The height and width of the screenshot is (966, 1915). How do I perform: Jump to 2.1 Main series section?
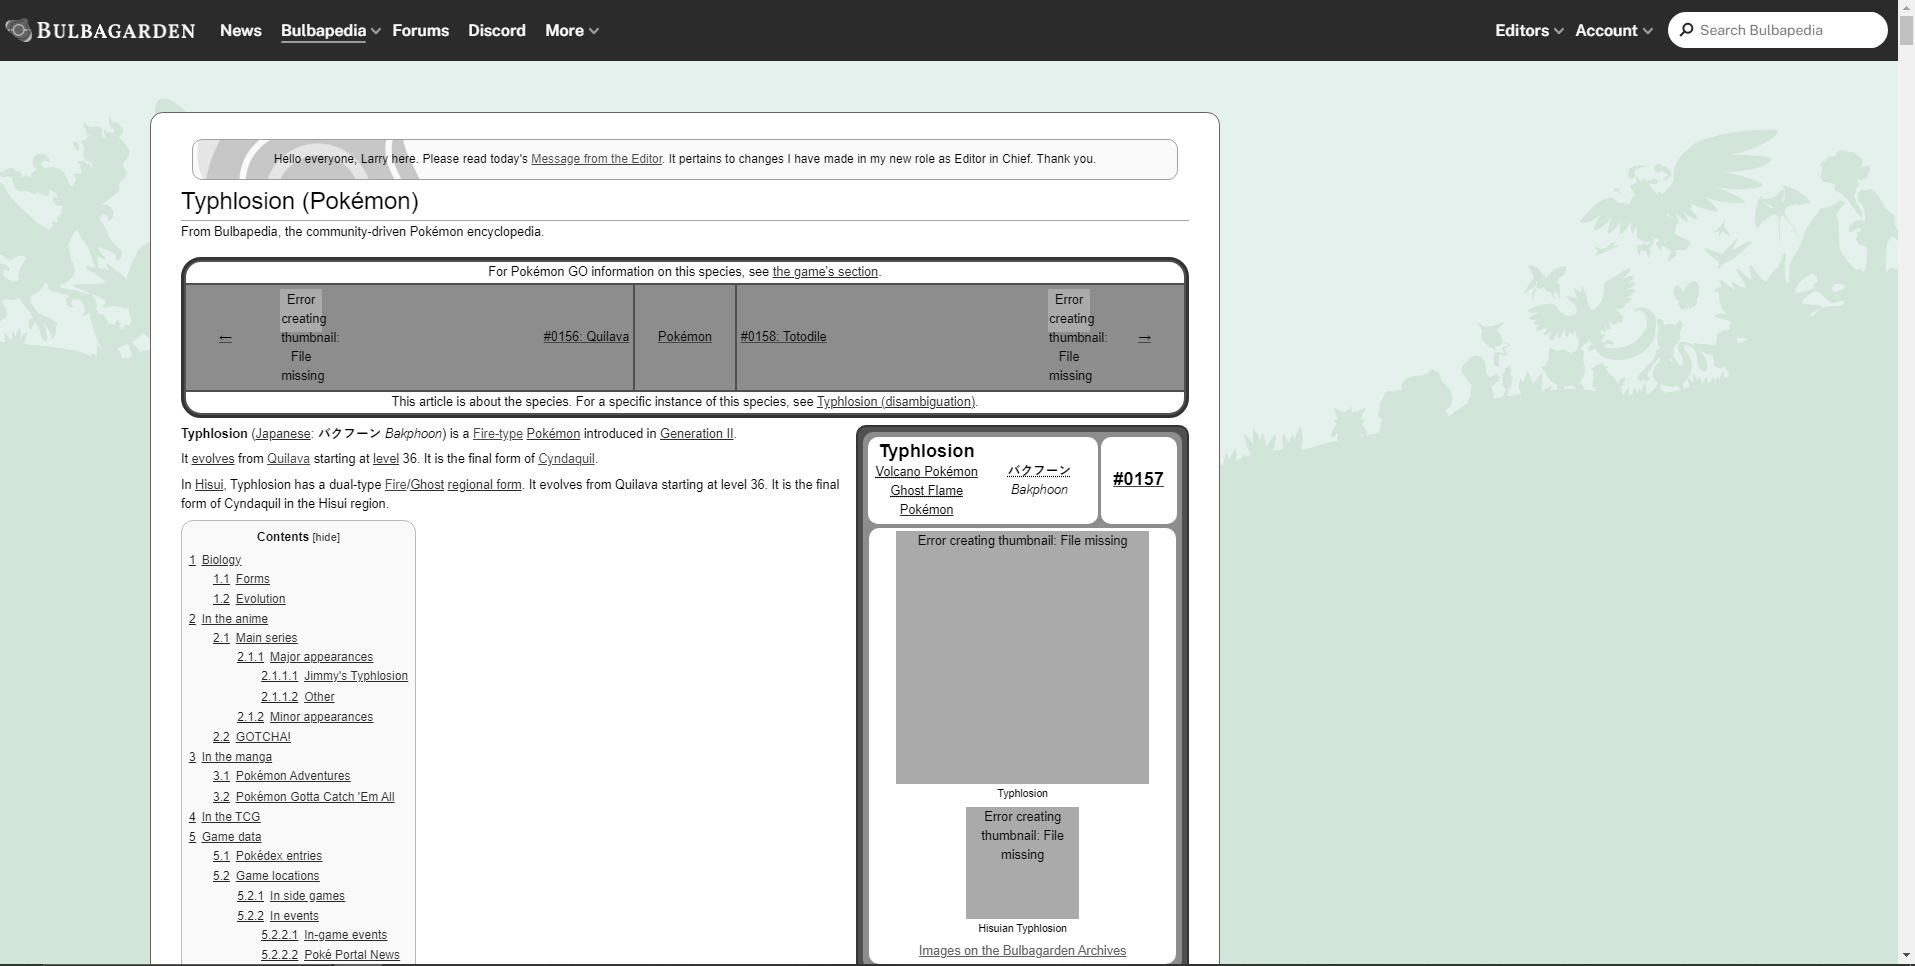tap(255, 638)
